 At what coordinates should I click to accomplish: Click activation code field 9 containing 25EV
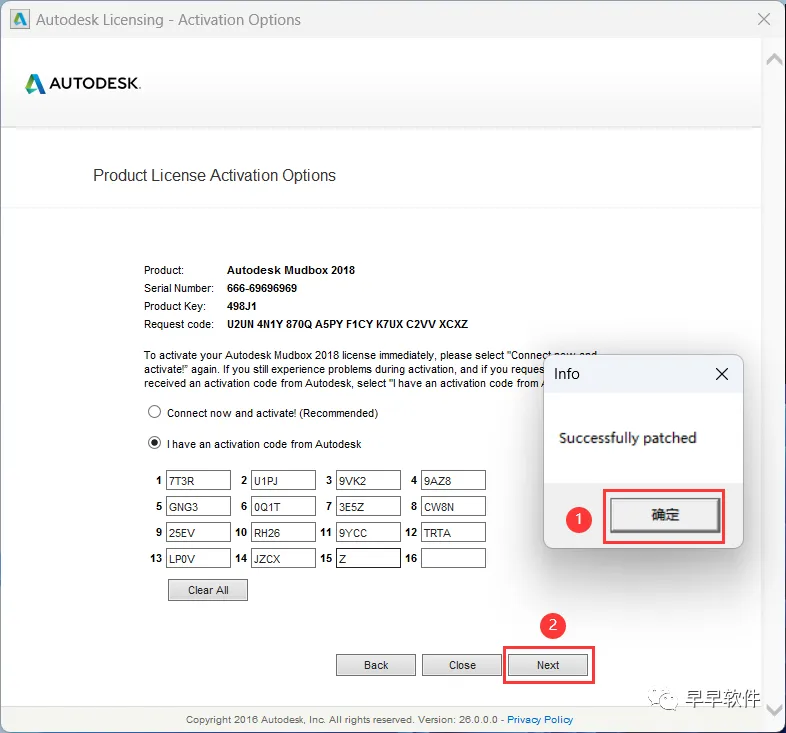(199, 532)
